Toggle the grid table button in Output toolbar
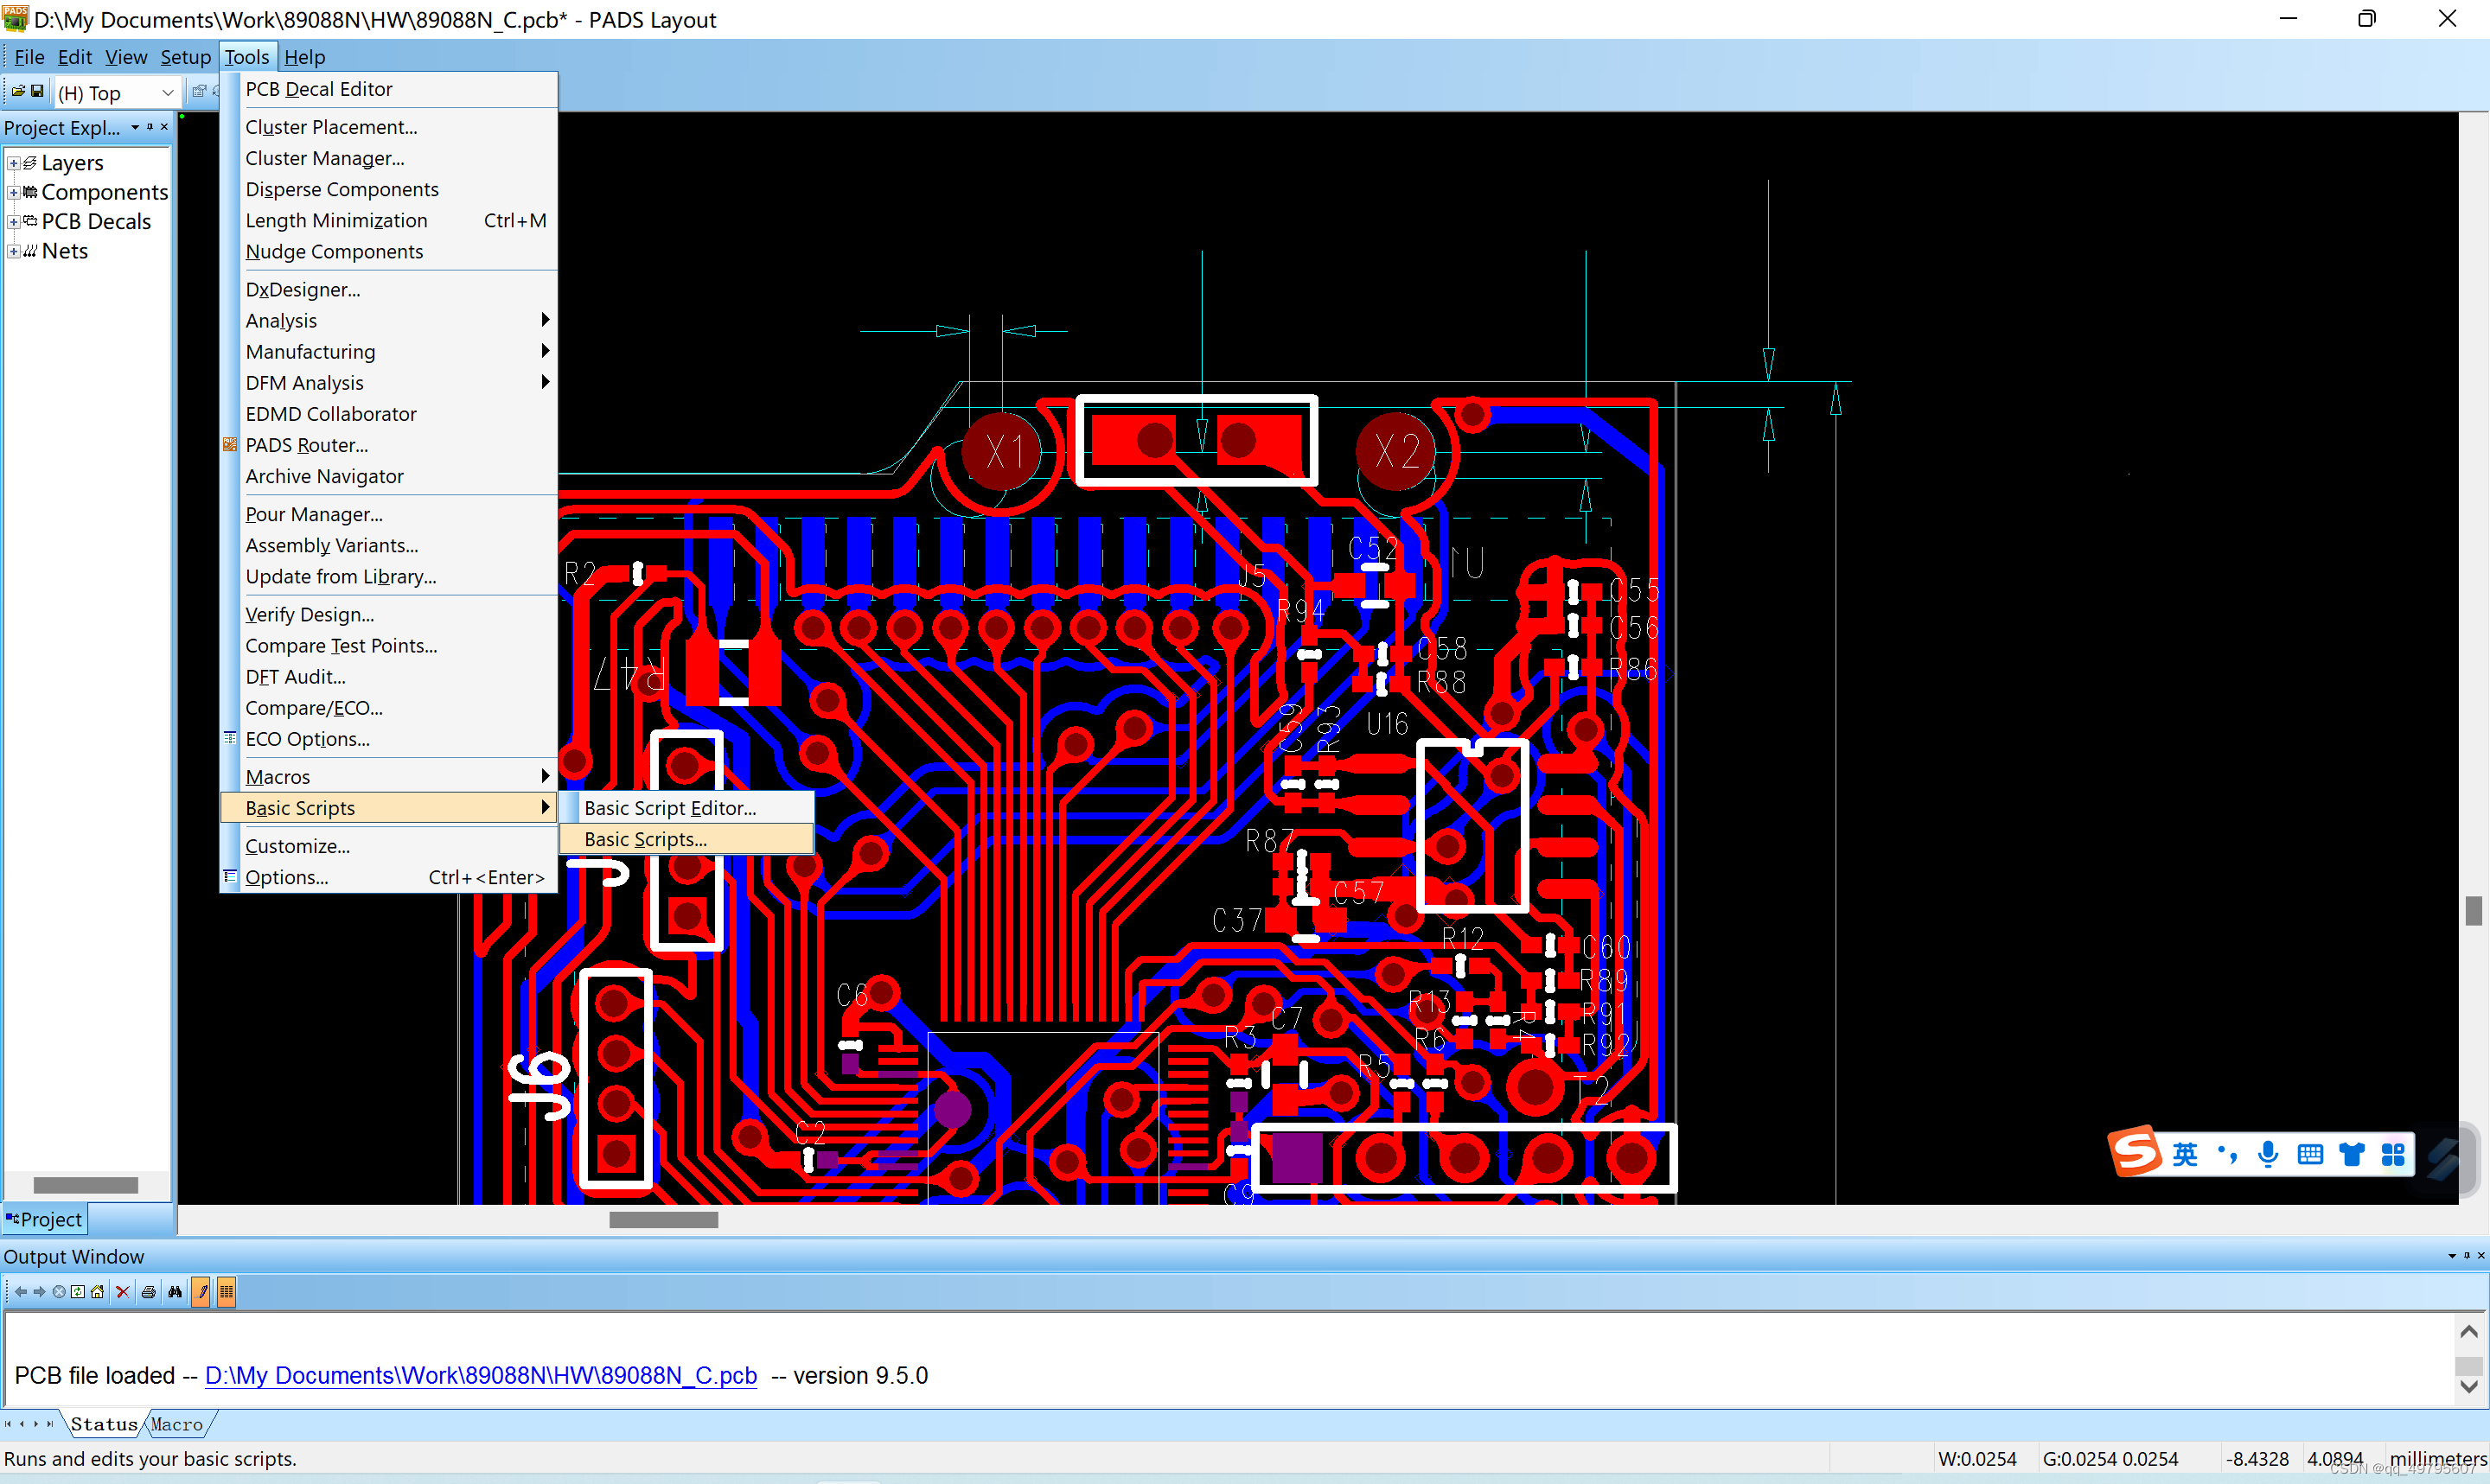 226,1292
